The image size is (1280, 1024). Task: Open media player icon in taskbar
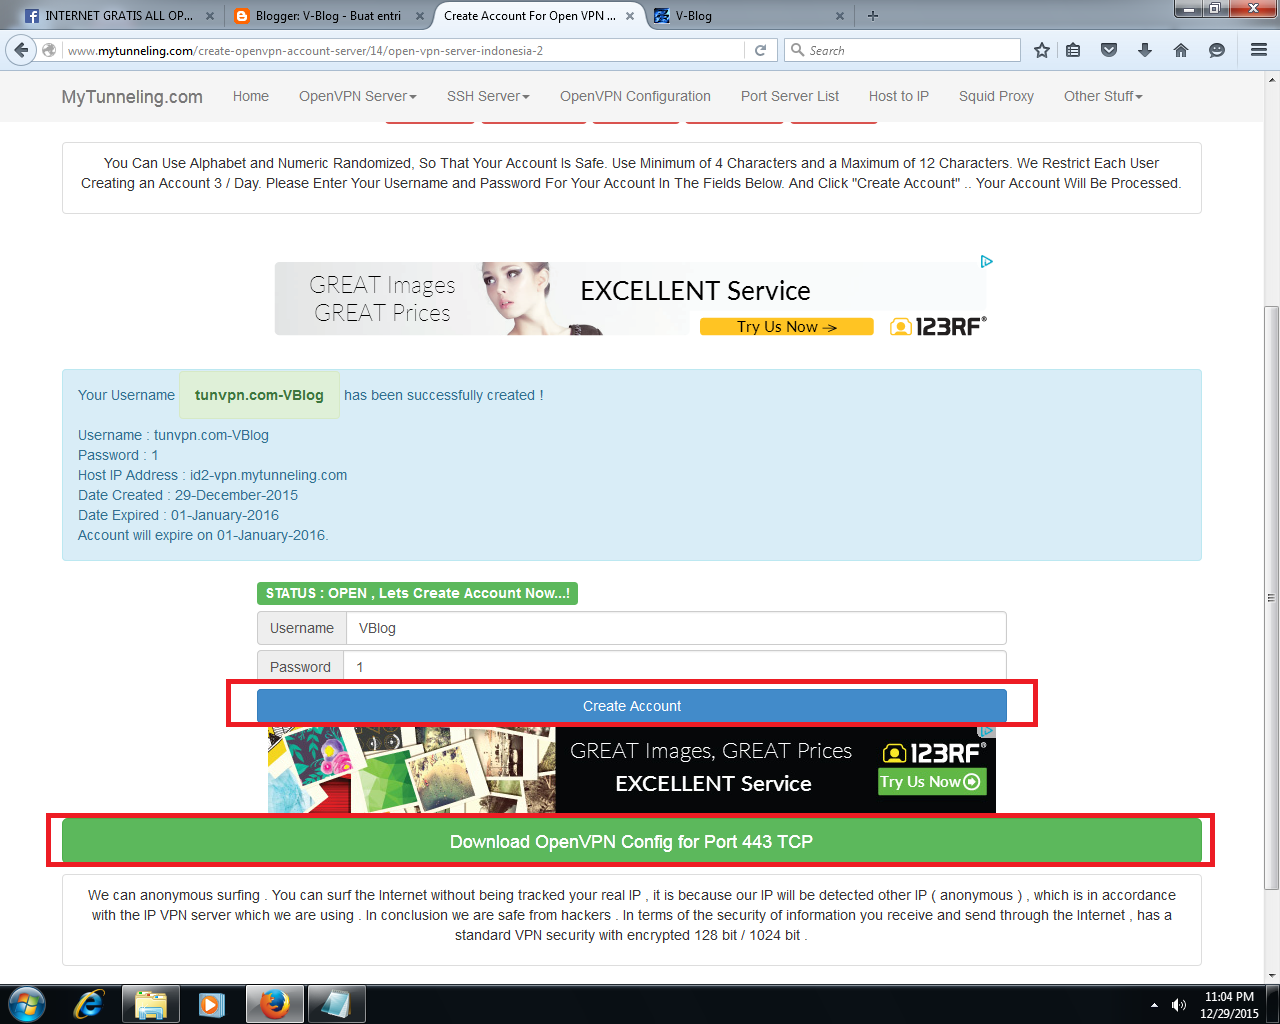point(212,1004)
